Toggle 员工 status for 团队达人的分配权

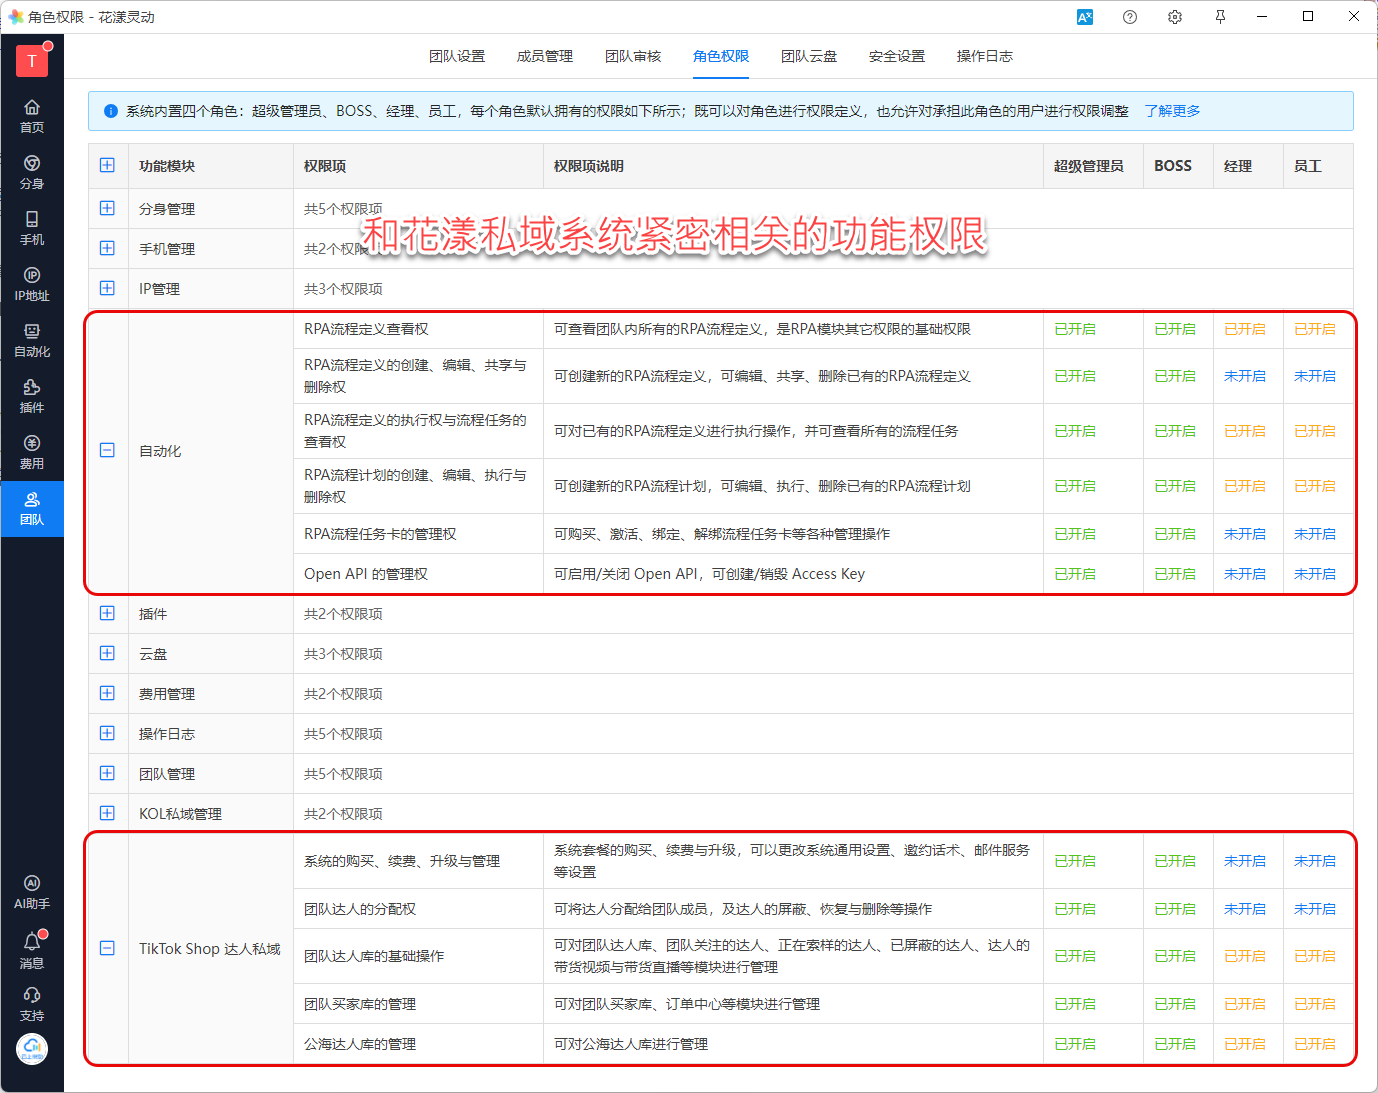click(1315, 909)
